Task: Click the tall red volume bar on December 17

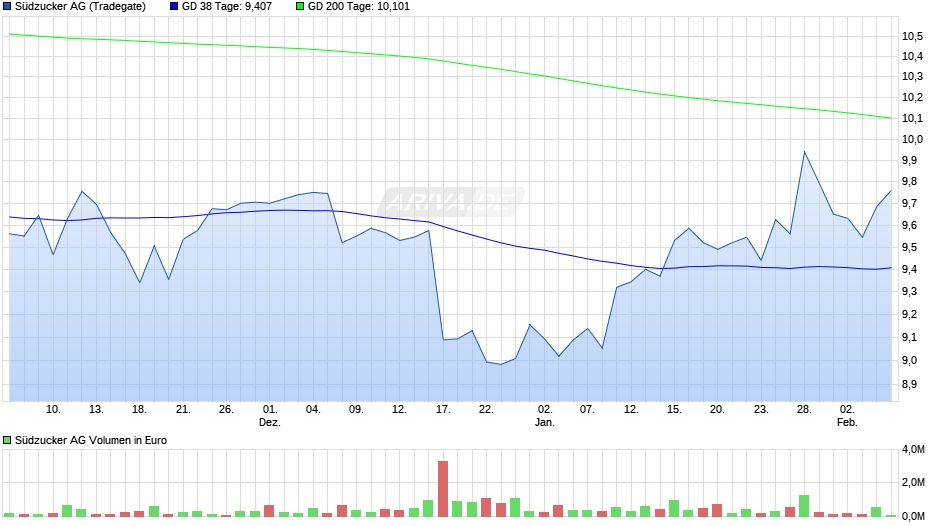Action: coord(443,489)
